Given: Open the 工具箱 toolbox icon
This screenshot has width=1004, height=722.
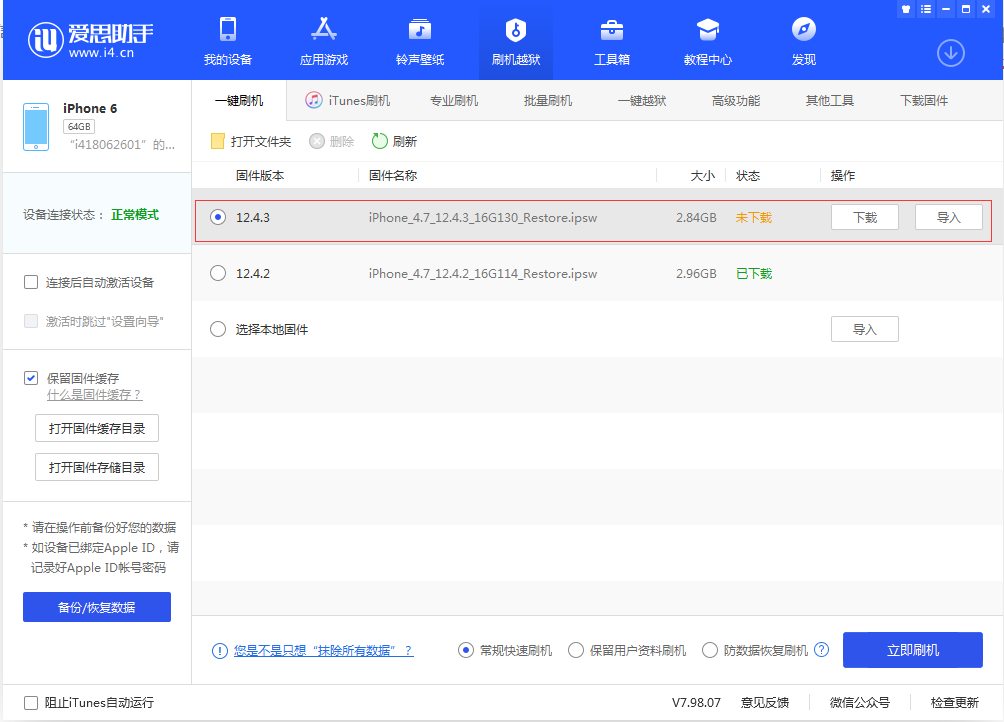Looking at the screenshot, I should click(x=611, y=29).
